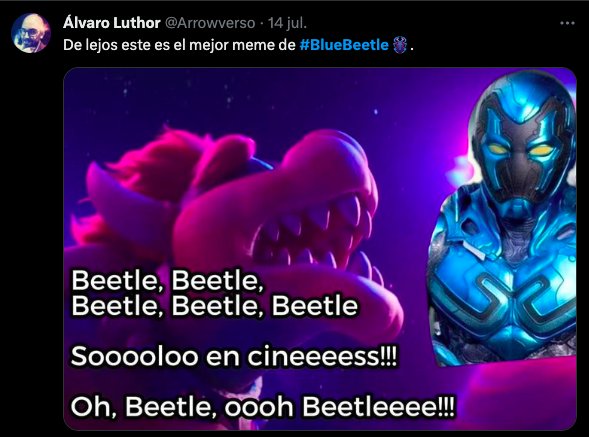Click the beetle emoji after the hashtag
Image resolution: width=589 pixels, height=437 pixels.
pyautogui.click(x=400, y=45)
